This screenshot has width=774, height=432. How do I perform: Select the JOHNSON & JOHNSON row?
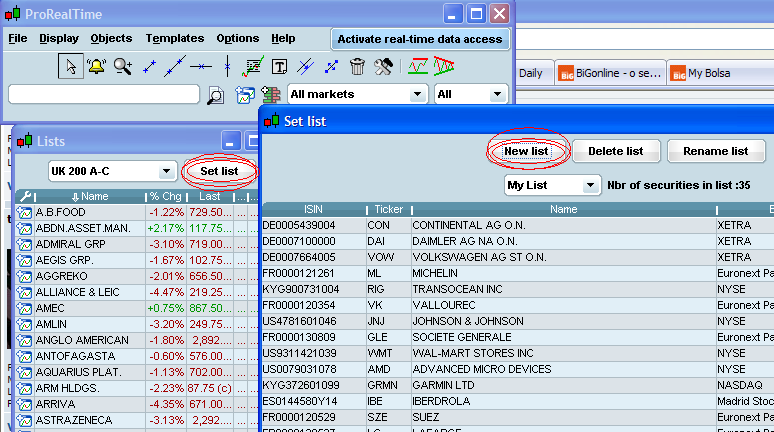[518, 321]
